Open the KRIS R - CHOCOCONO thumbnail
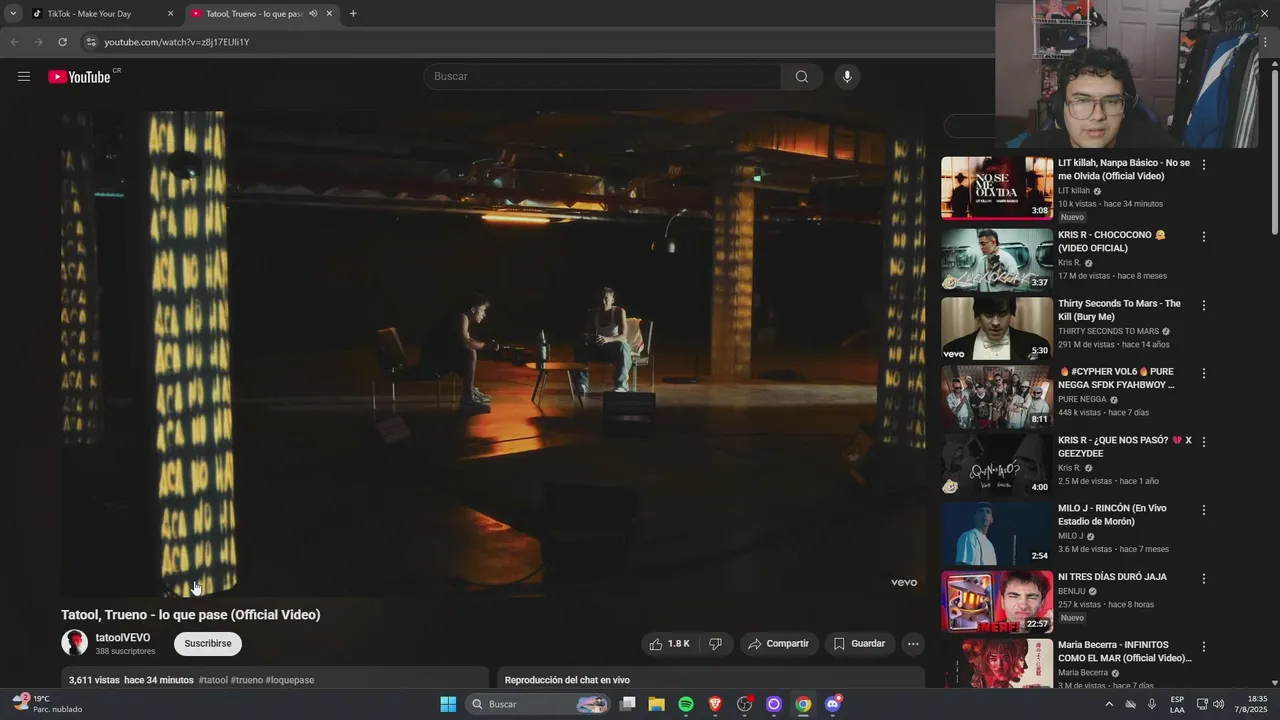The image size is (1280, 720). tap(996, 259)
